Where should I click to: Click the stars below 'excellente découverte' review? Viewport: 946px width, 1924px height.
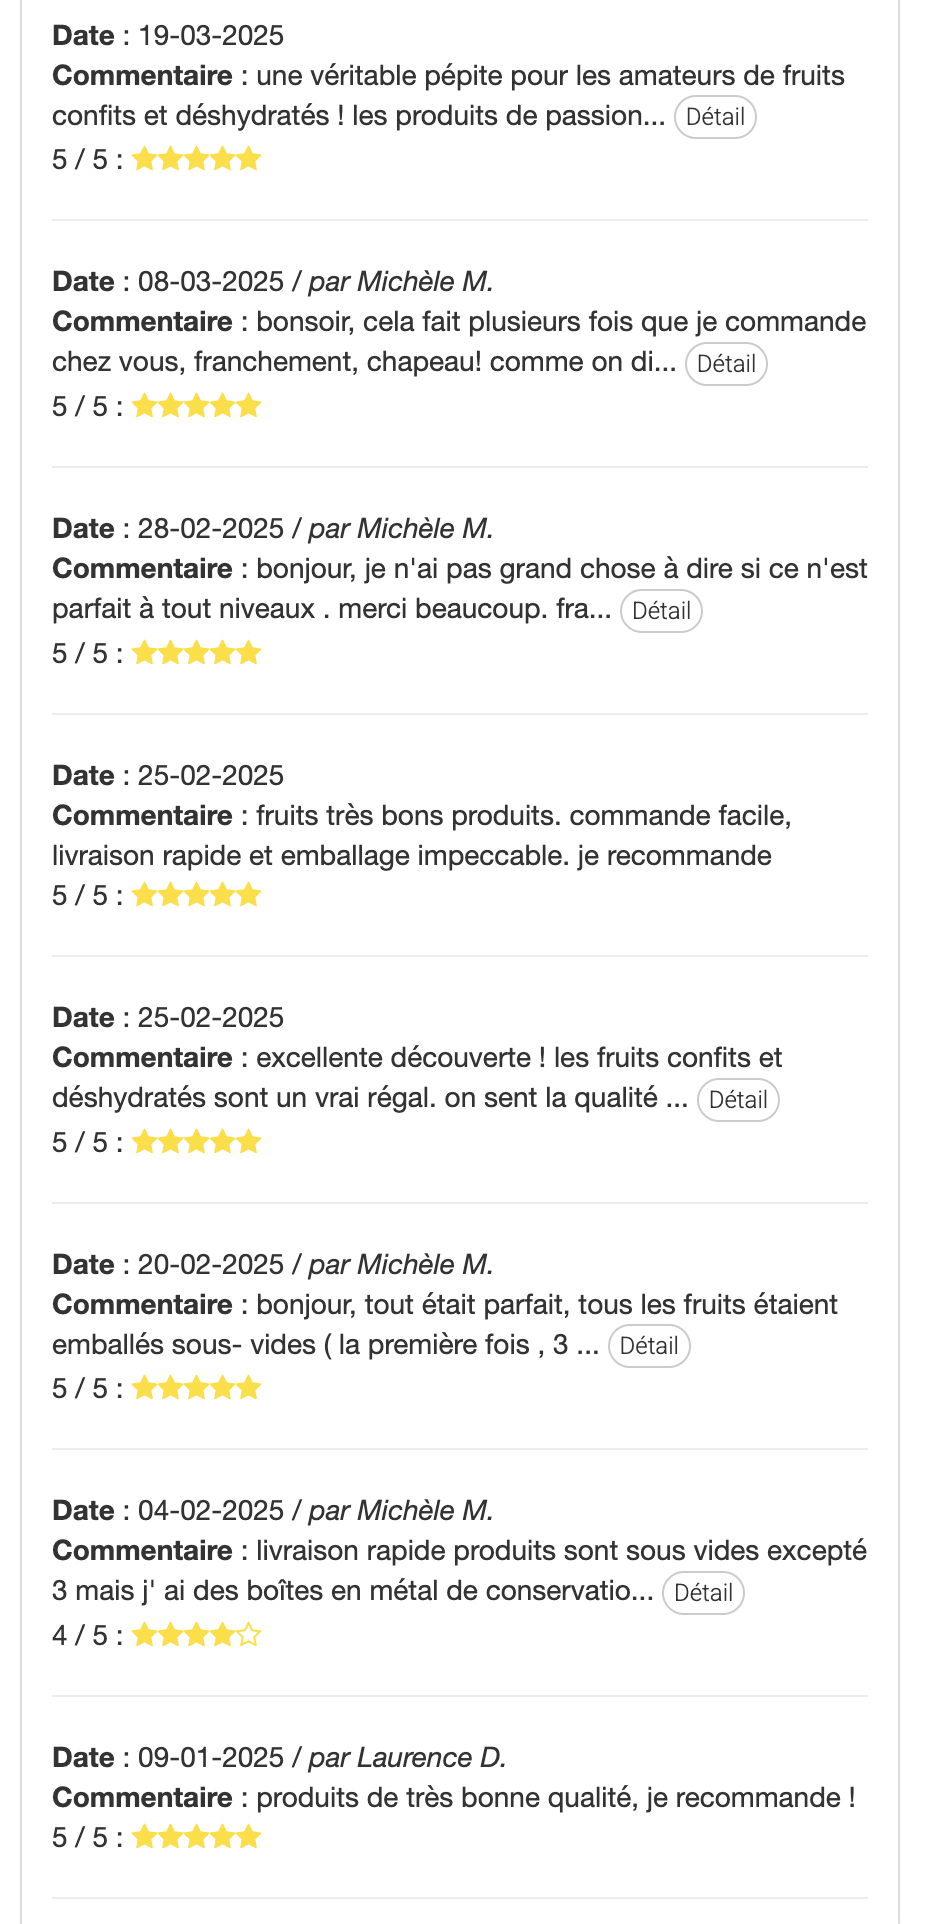pyautogui.click(x=196, y=1142)
